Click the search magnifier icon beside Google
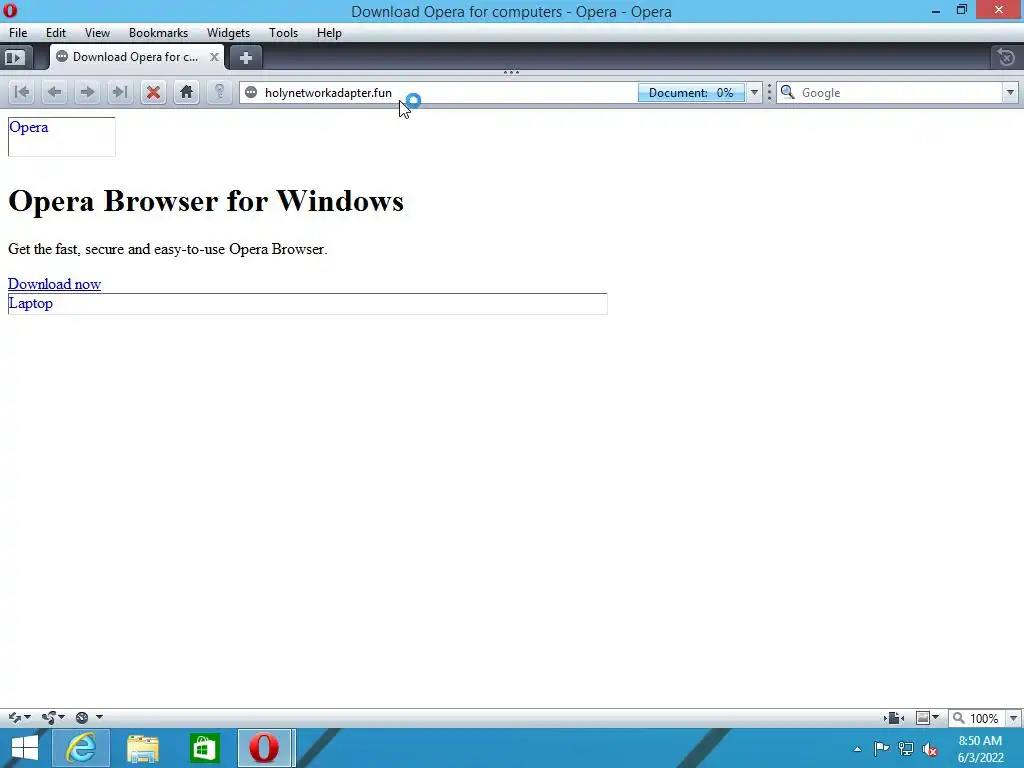 point(788,92)
